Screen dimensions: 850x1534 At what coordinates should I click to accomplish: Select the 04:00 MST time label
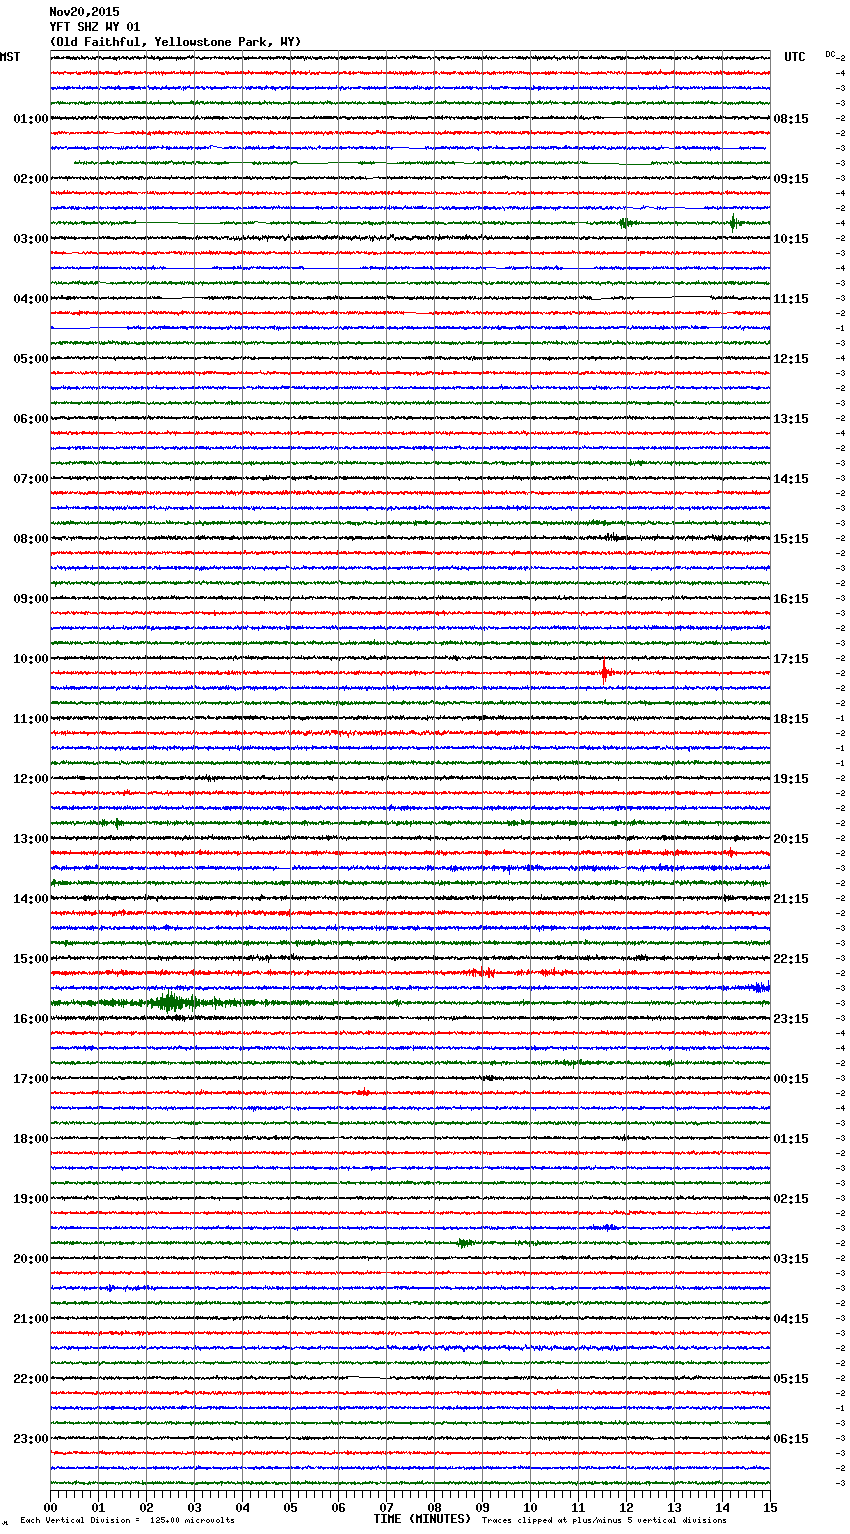(x=31, y=299)
